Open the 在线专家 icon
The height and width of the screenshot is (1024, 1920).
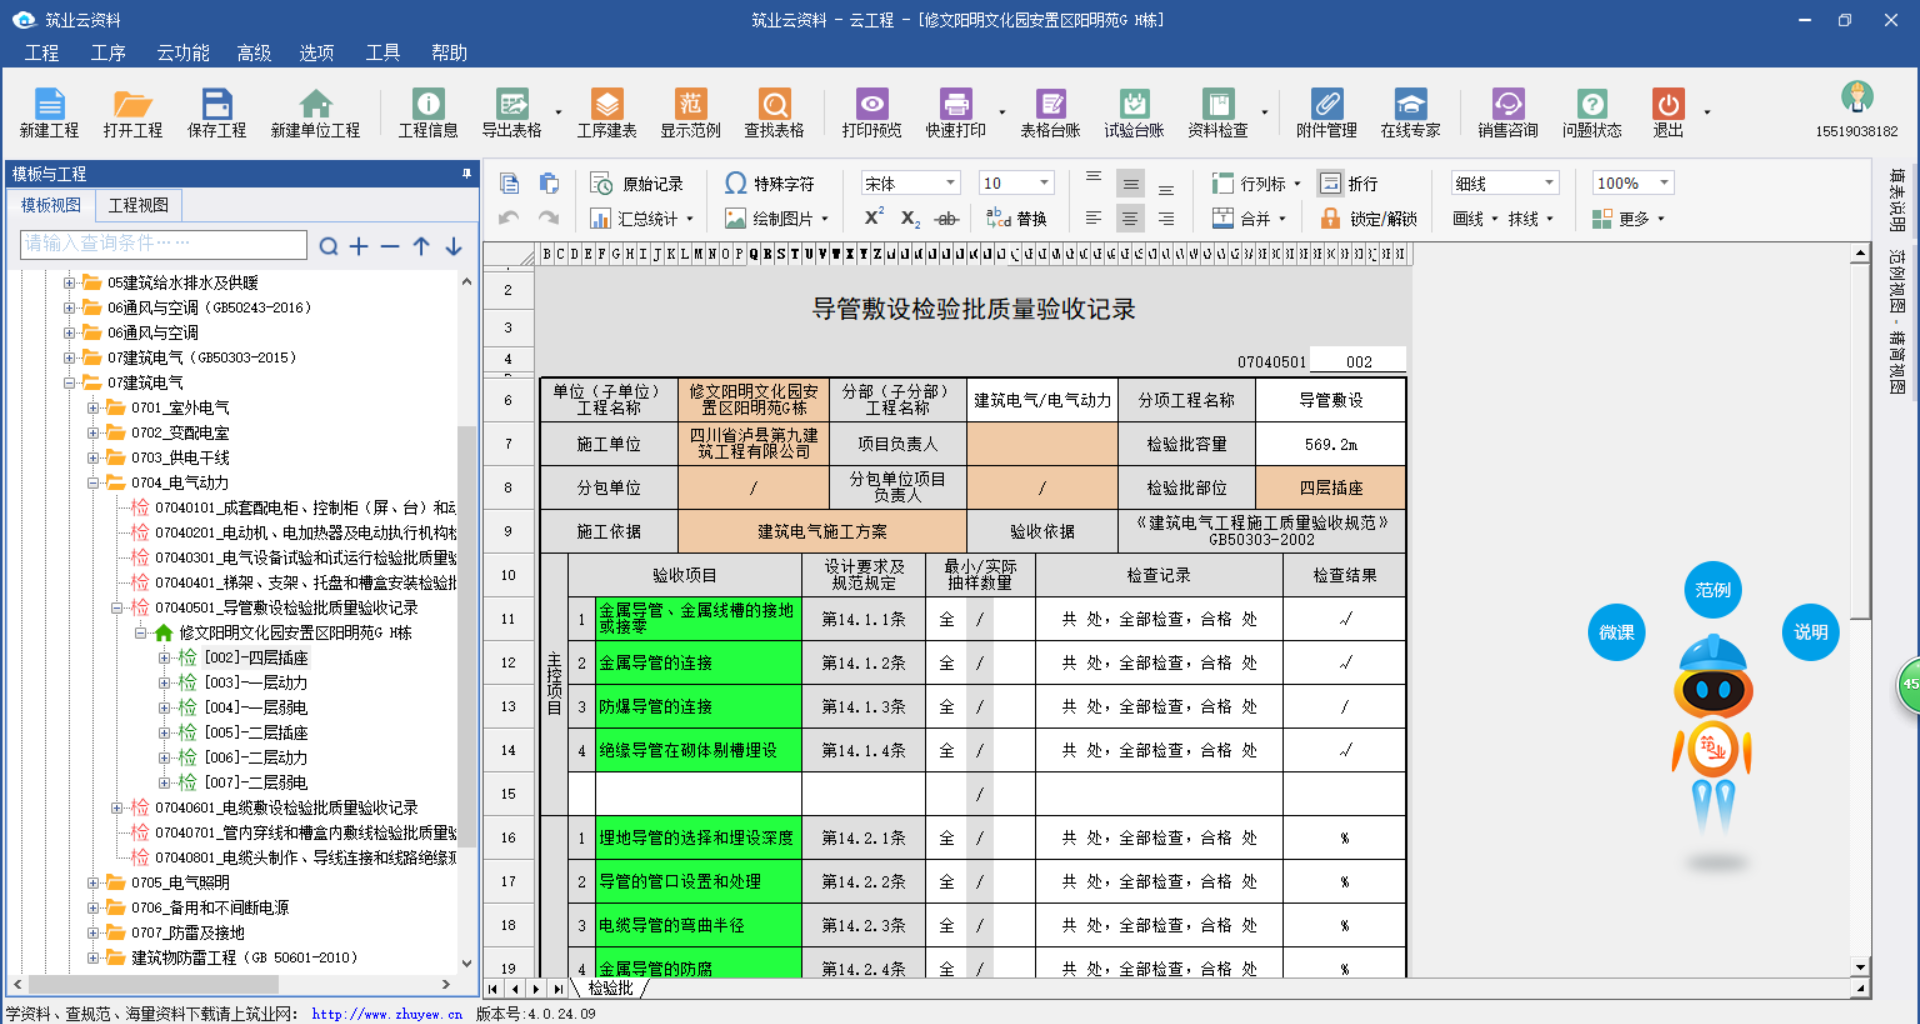click(1410, 112)
